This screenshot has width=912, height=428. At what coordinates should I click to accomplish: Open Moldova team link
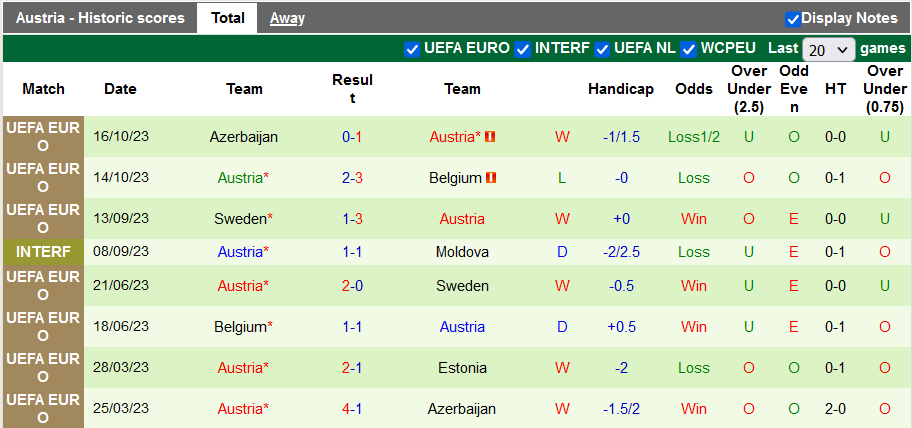tap(462, 253)
